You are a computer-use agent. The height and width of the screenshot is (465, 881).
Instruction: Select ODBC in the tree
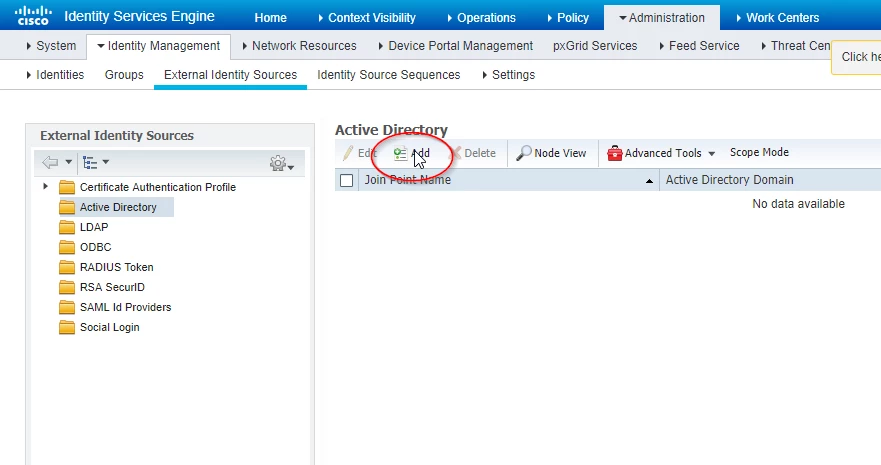pos(96,247)
